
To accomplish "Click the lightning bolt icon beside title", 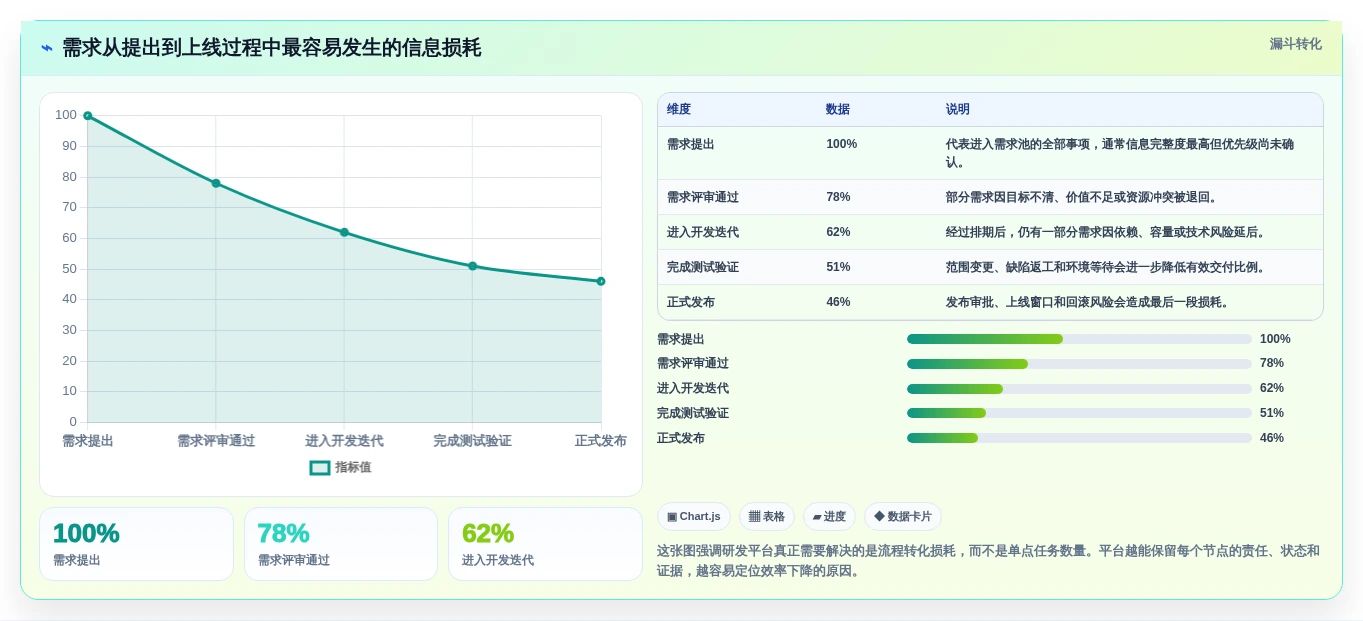I will [x=47, y=48].
